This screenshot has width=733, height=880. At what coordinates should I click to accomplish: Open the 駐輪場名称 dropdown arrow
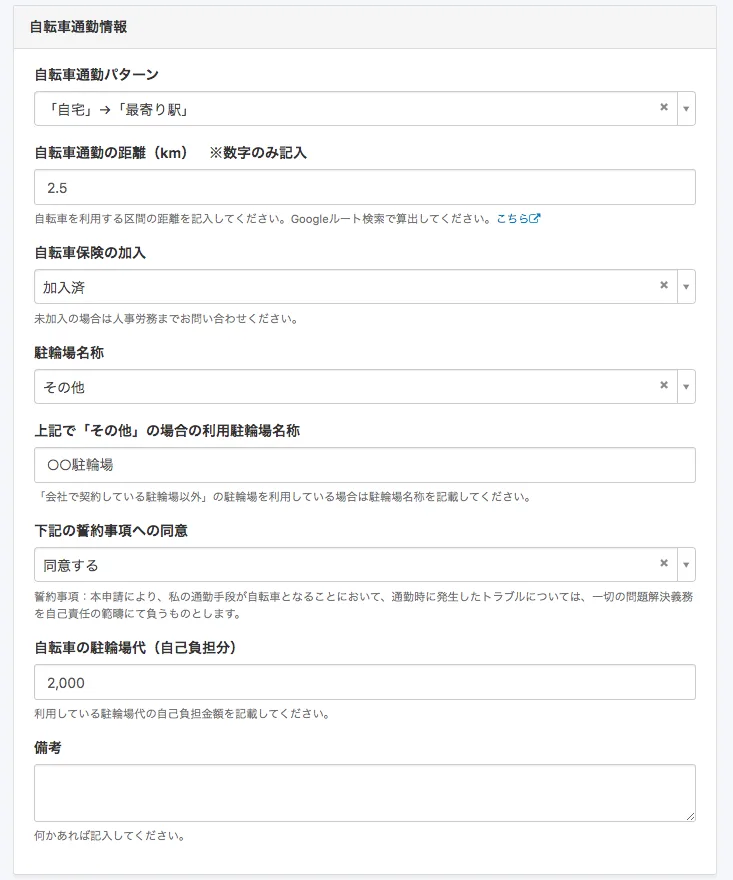[686, 386]
